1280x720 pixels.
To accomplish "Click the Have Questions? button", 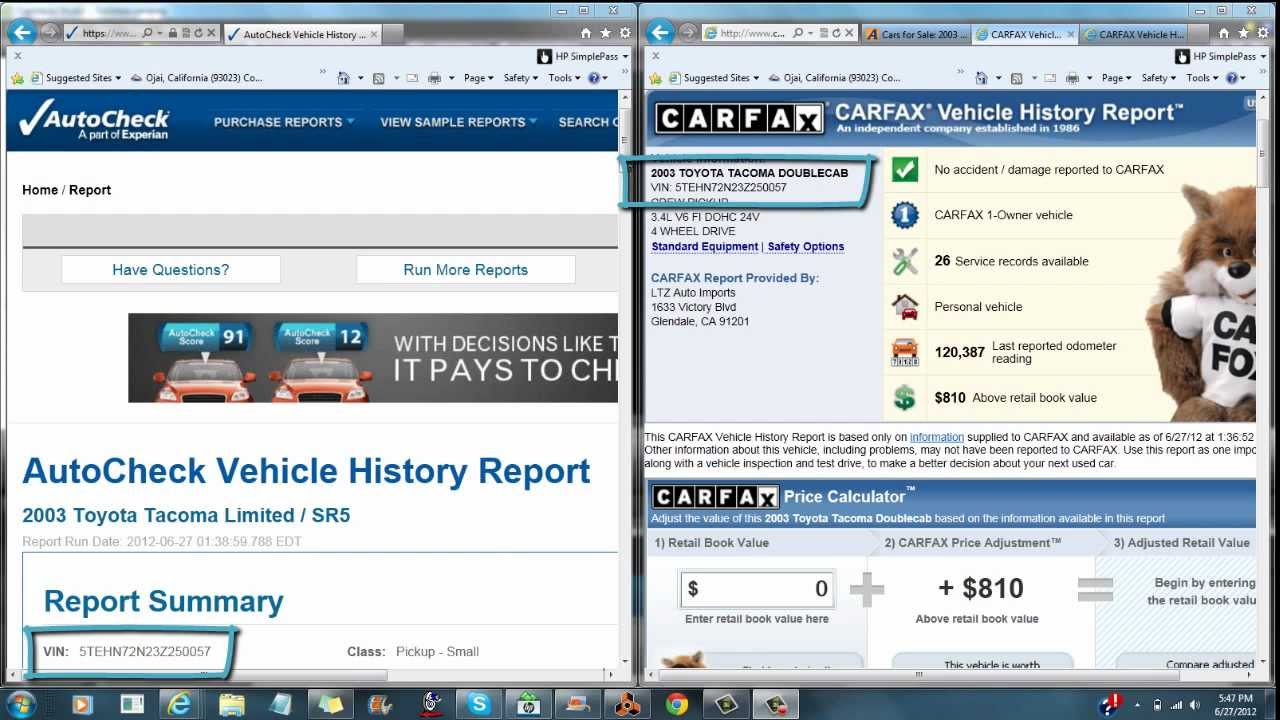I will (x=171, y=270).
